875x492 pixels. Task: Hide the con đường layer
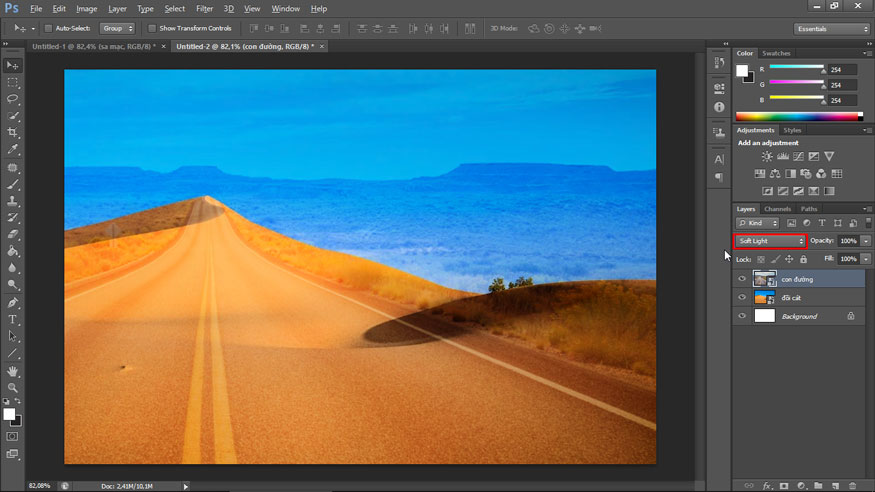tap(741, 279)
